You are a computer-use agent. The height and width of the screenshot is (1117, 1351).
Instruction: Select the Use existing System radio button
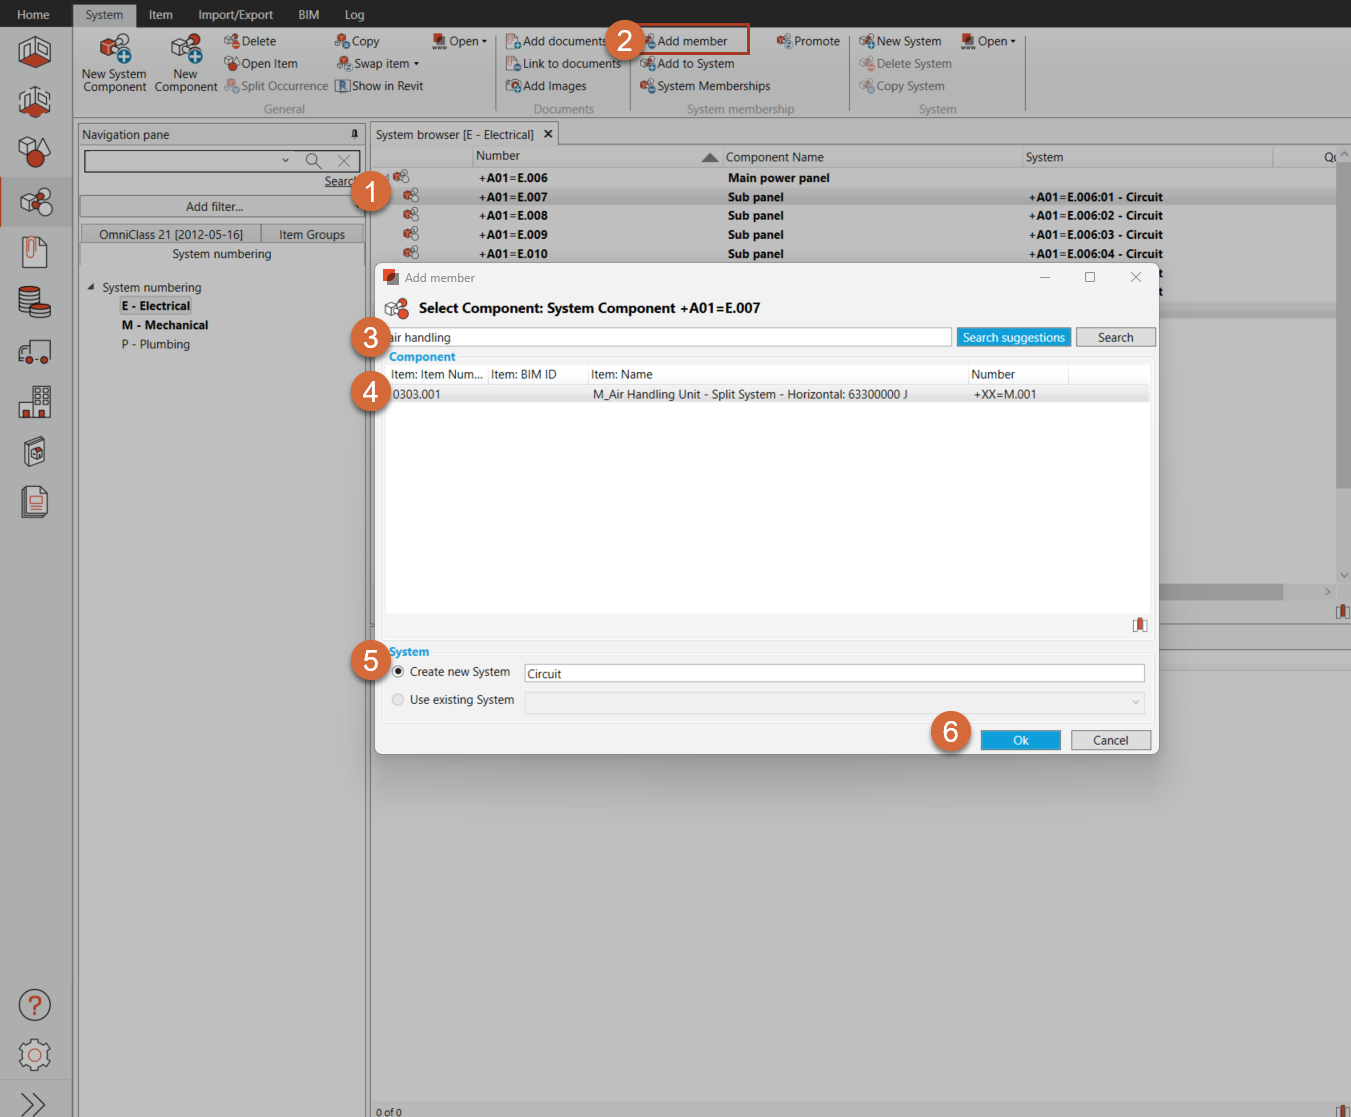398,699
